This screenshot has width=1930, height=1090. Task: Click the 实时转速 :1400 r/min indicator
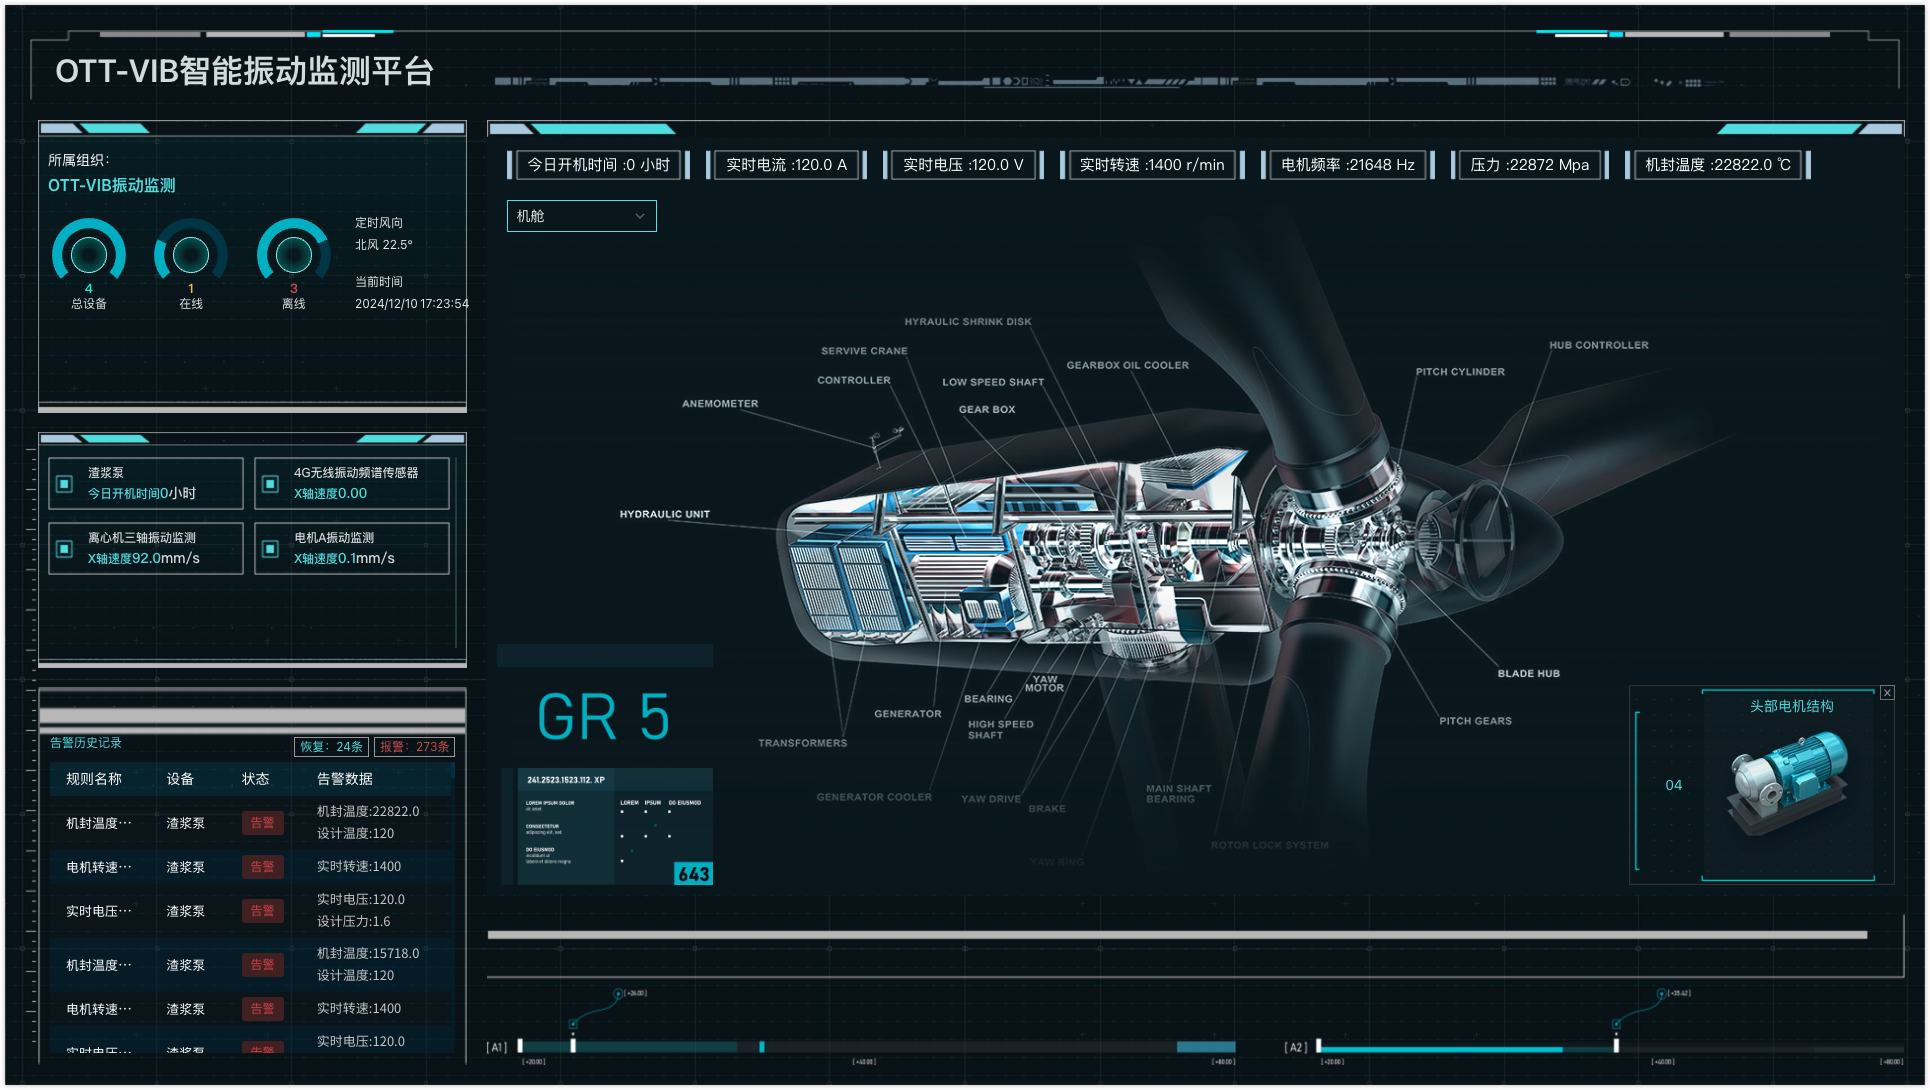[x=1151, y=165]
